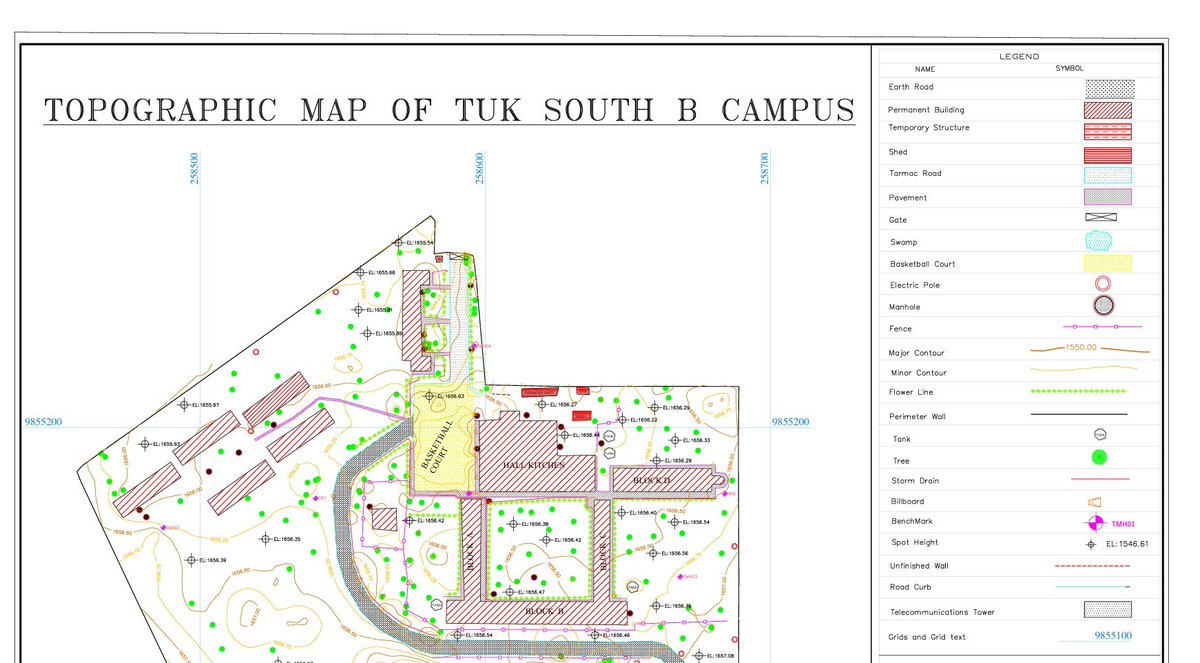Viewport: 1200px width, 663px height.
Task: Click the EL:1656.63 spot height on basketball court
Action: [x=450, y=397]
